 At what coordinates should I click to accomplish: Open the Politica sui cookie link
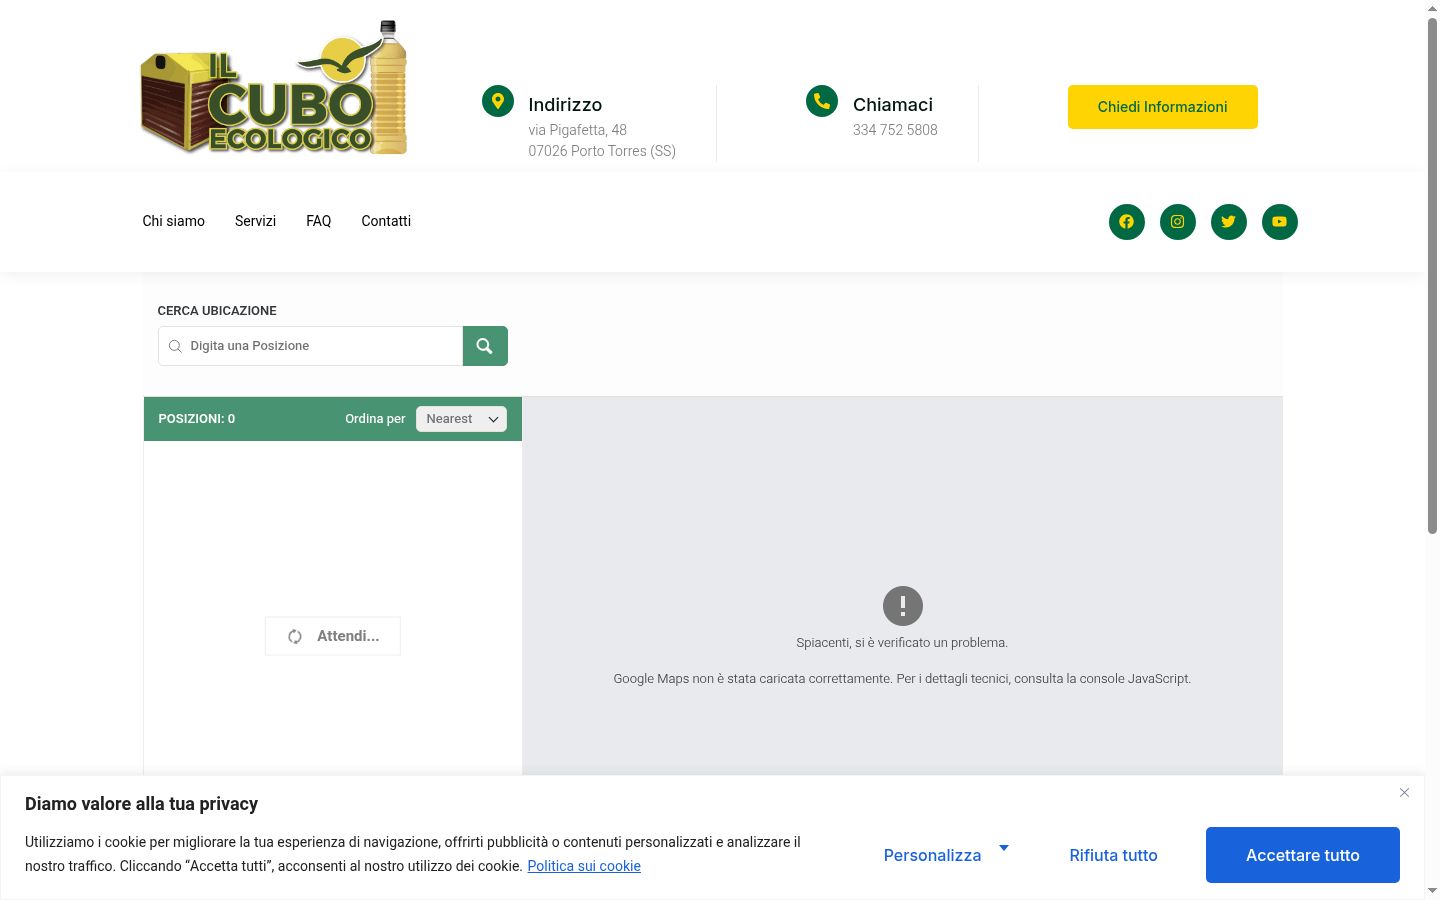point(584,866)
